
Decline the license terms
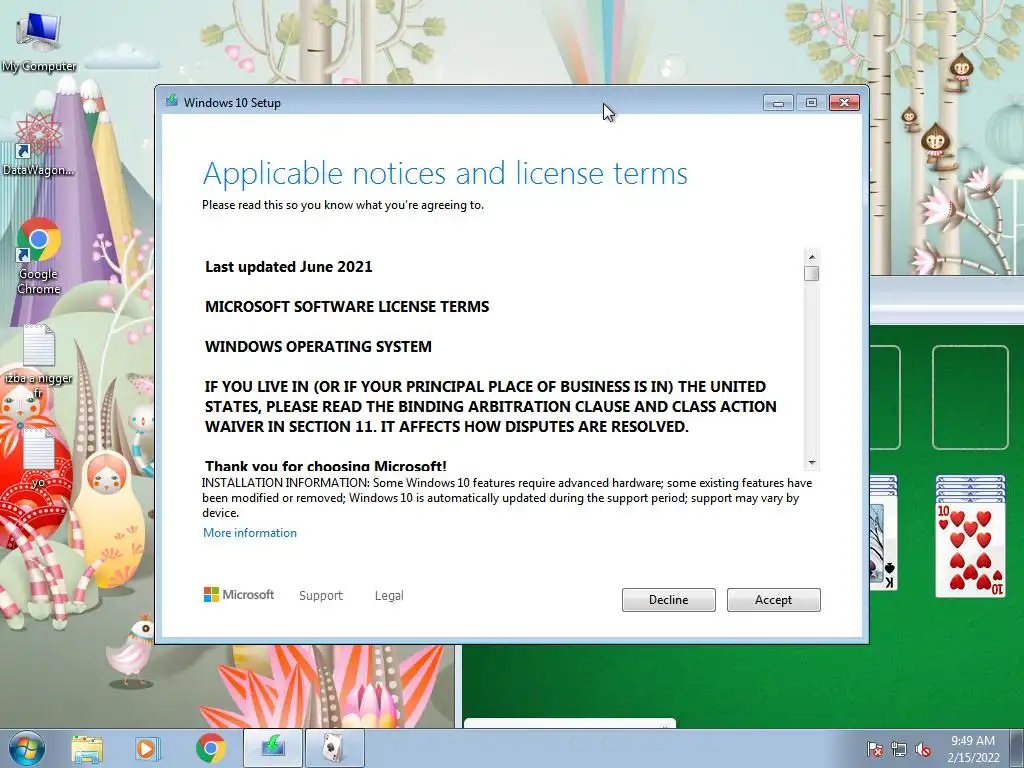click(x=669, y=600)
